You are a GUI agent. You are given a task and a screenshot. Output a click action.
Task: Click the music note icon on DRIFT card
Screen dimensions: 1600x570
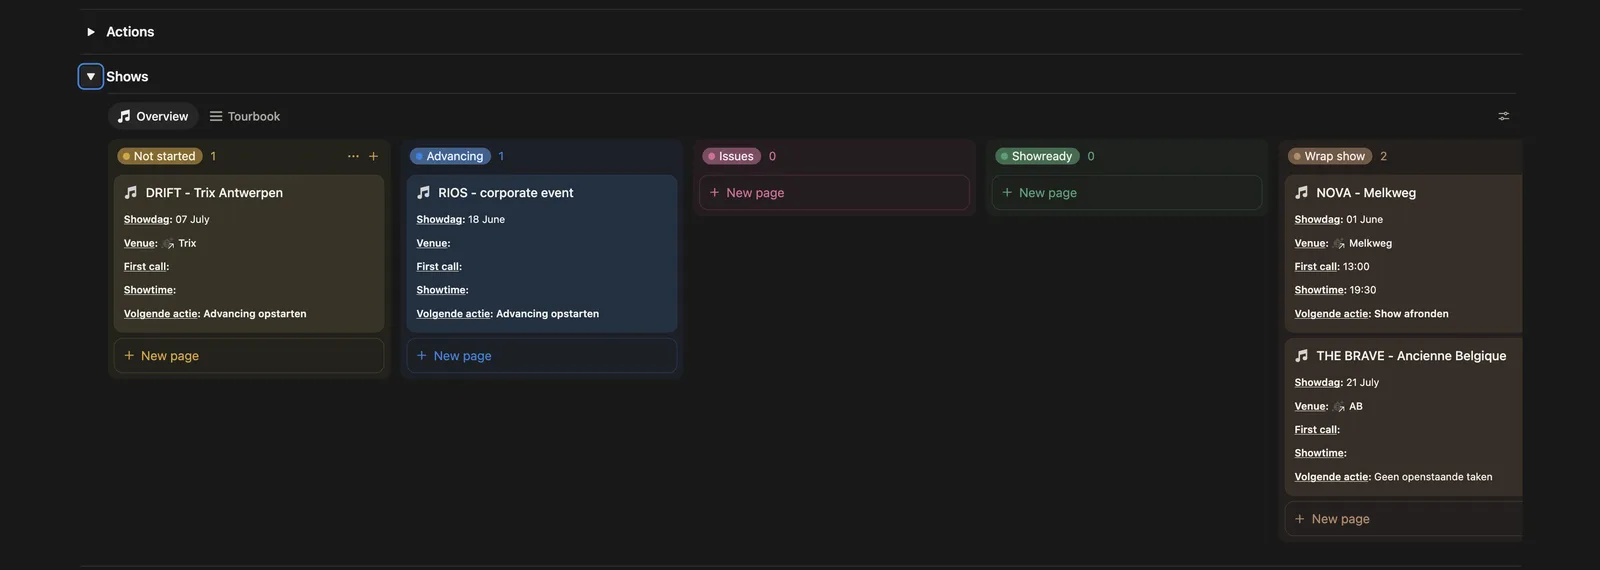[x=130, y=192]
